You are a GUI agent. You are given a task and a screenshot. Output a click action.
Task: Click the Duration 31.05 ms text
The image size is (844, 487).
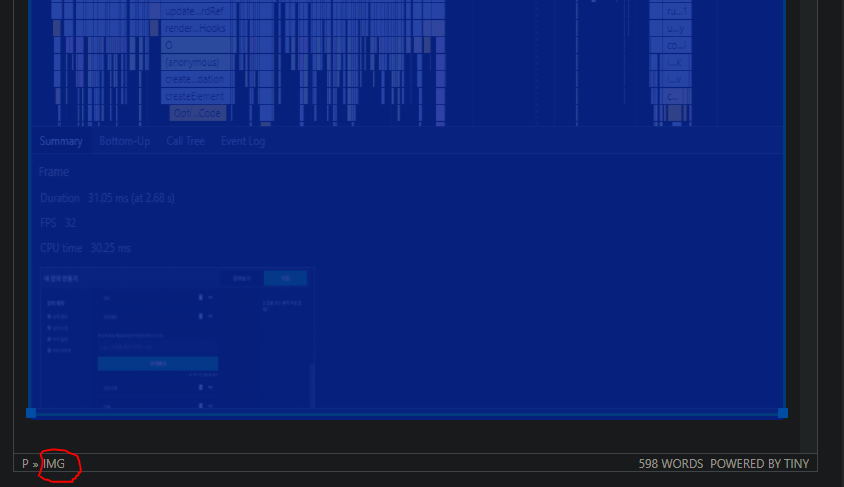point(107,198)
